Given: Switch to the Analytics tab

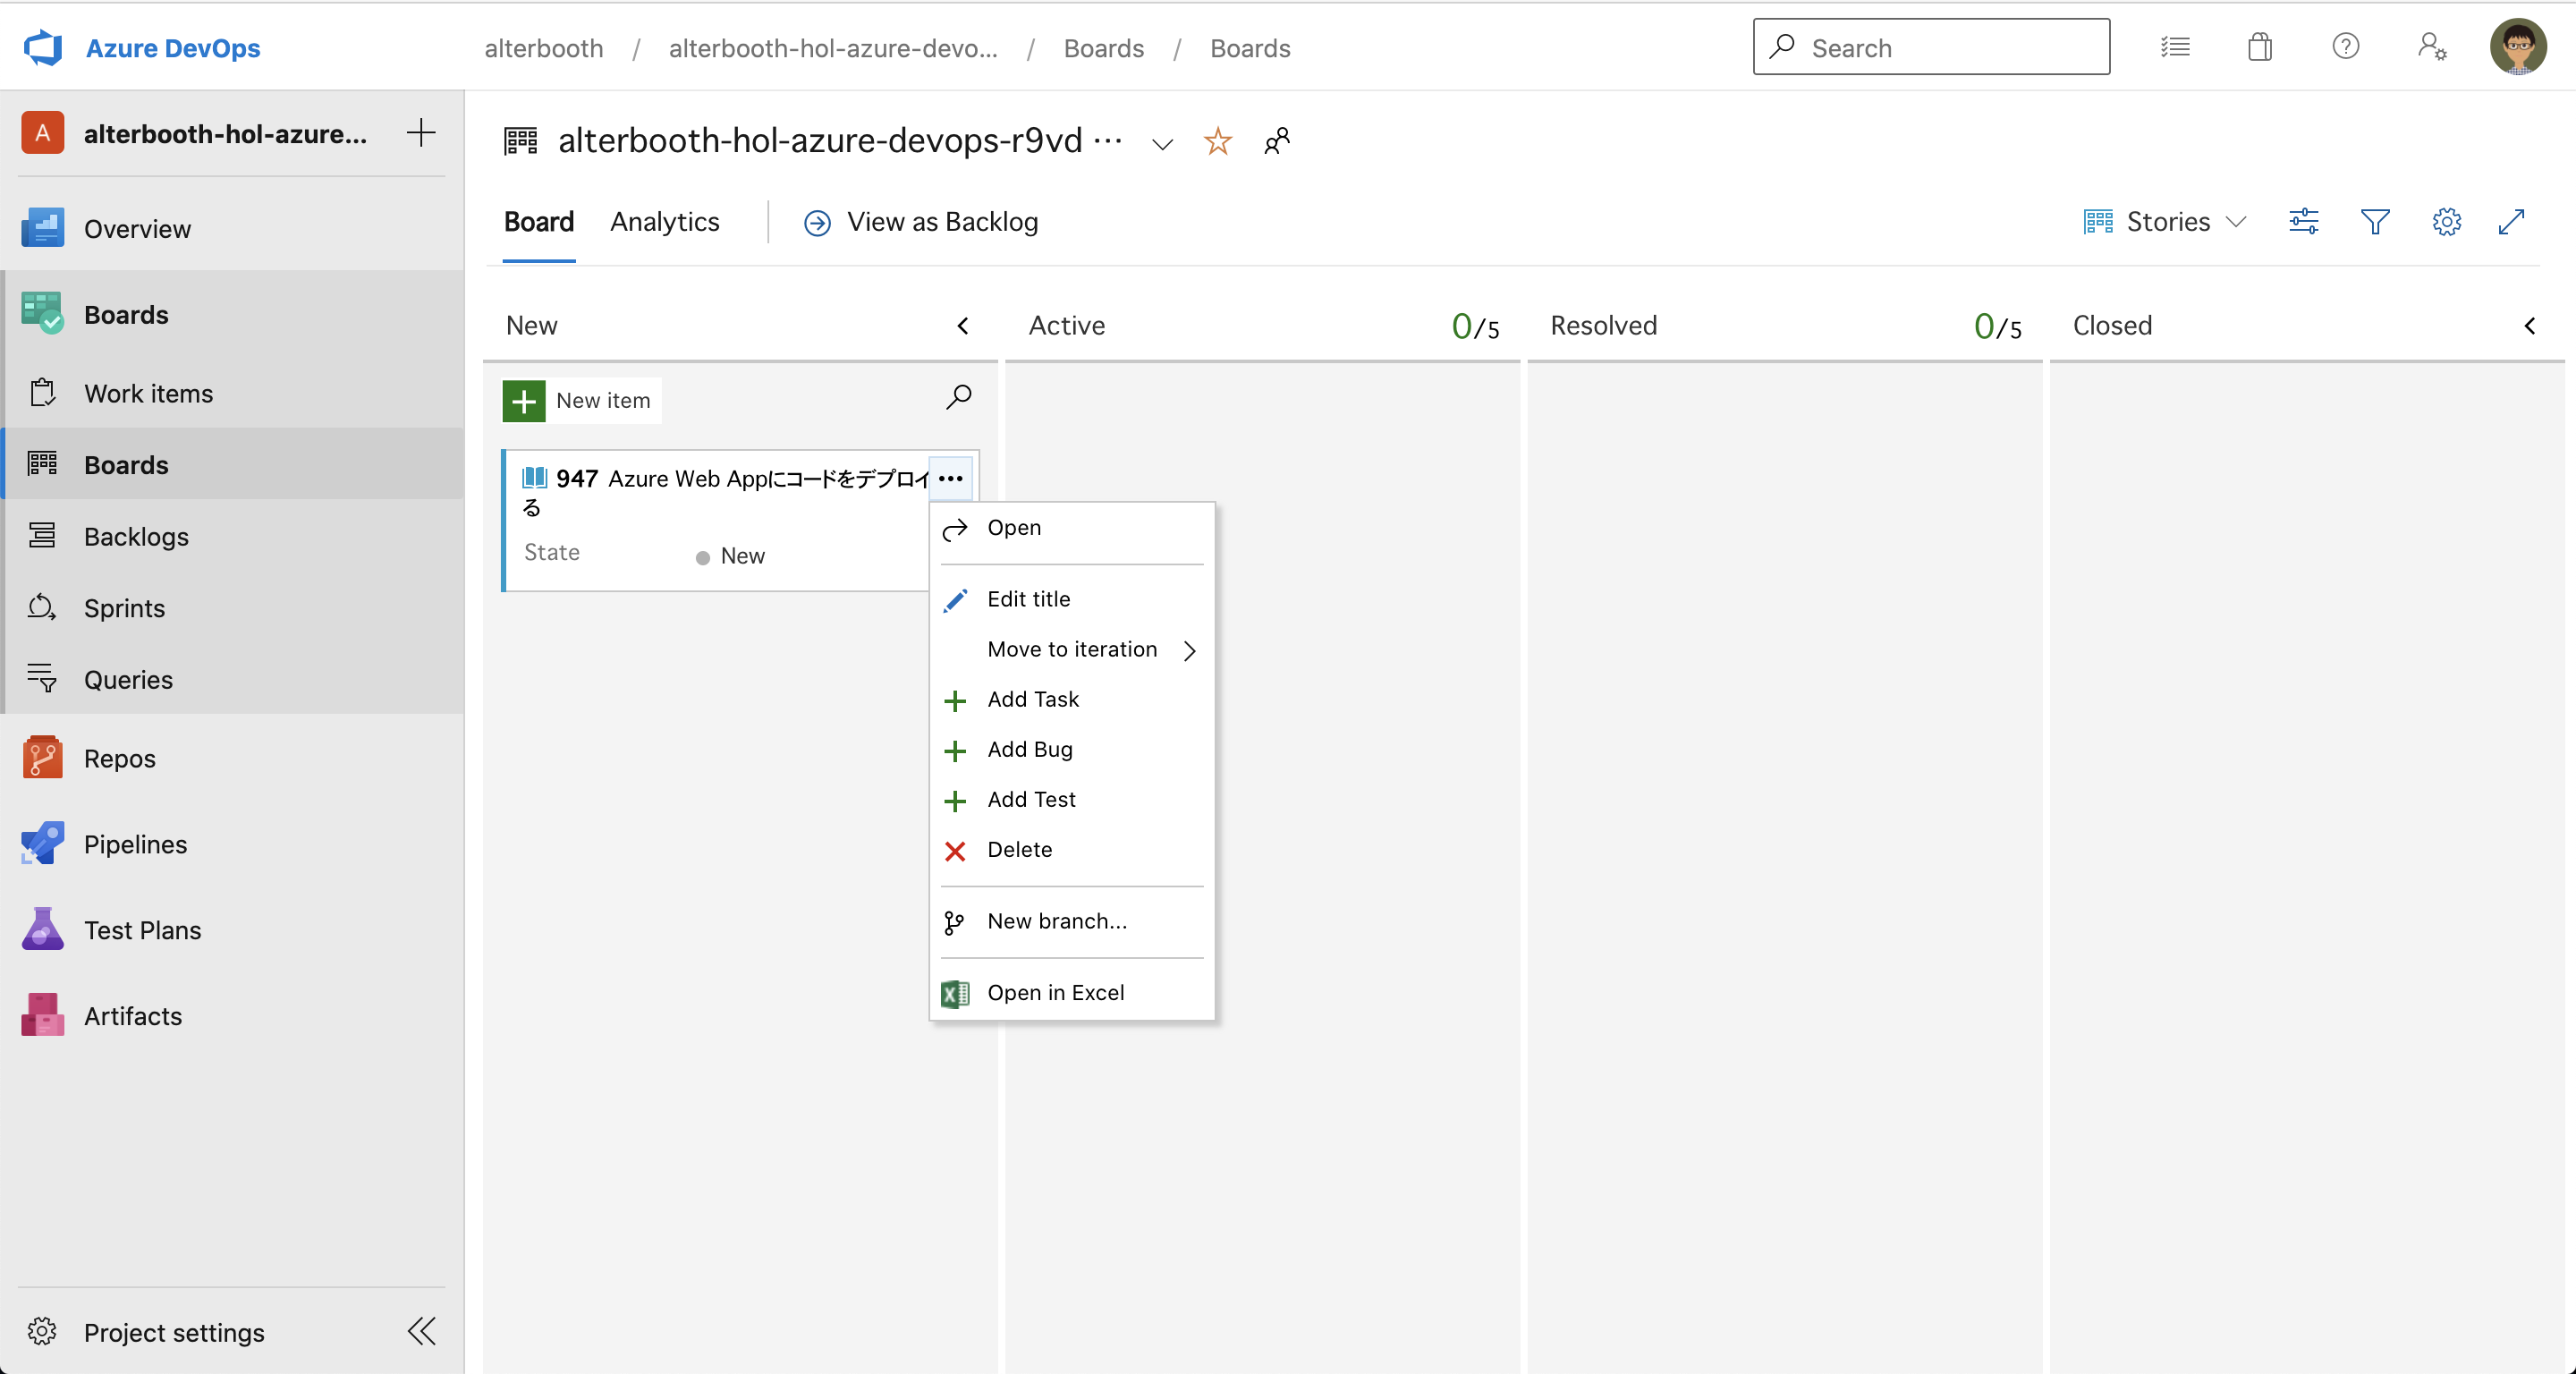Looking at the screenshot, I should (x=664, y=221).
